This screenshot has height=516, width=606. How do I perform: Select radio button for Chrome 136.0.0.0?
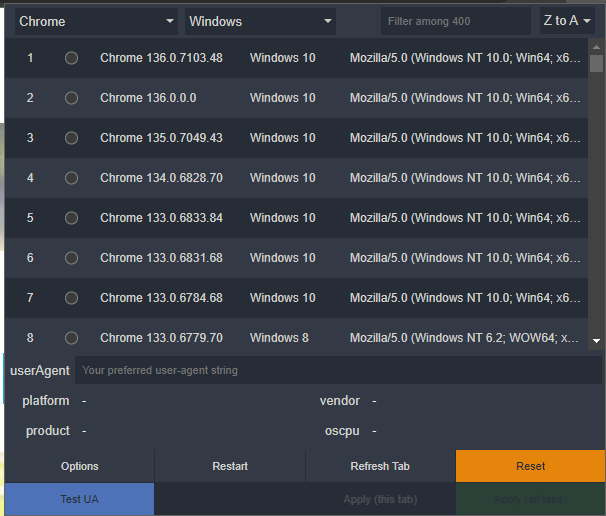pyautogui.click(x=71, y=98)
